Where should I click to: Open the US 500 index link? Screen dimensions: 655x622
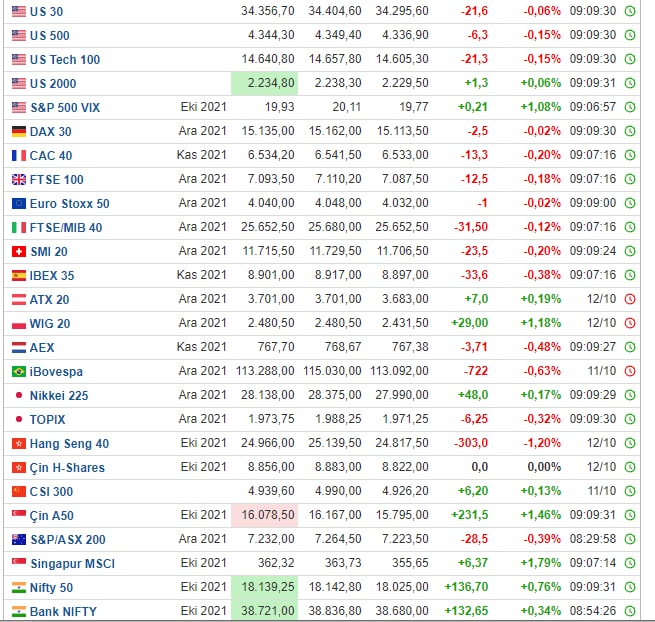coord(50,36)
